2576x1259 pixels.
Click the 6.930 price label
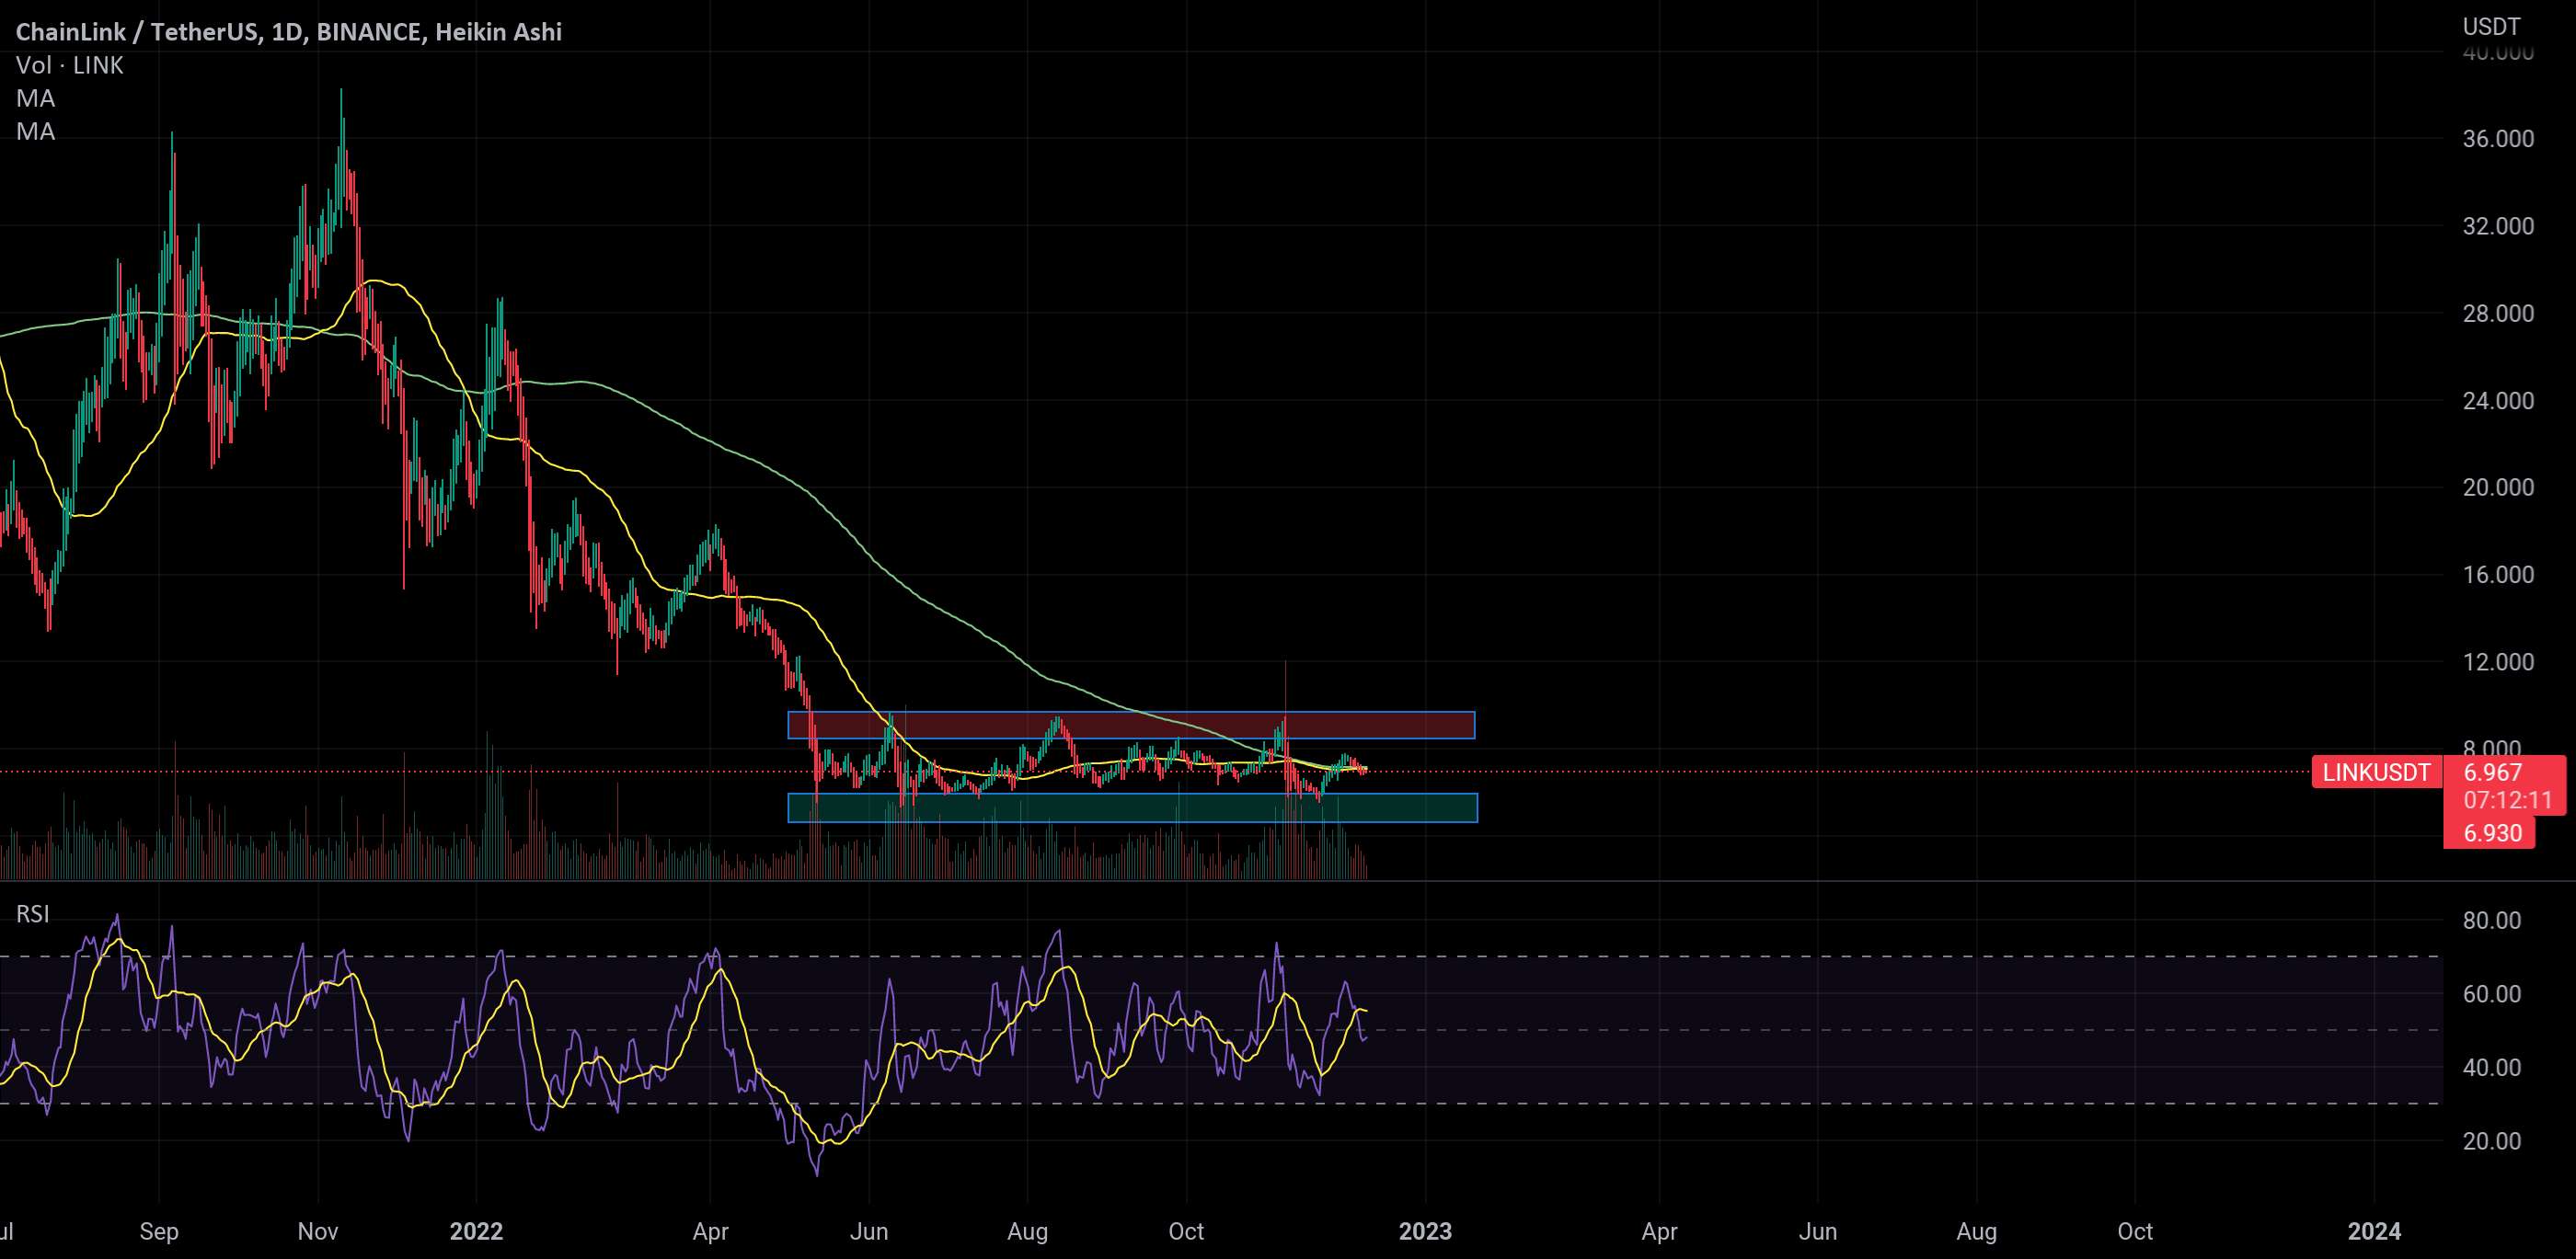2492,833
